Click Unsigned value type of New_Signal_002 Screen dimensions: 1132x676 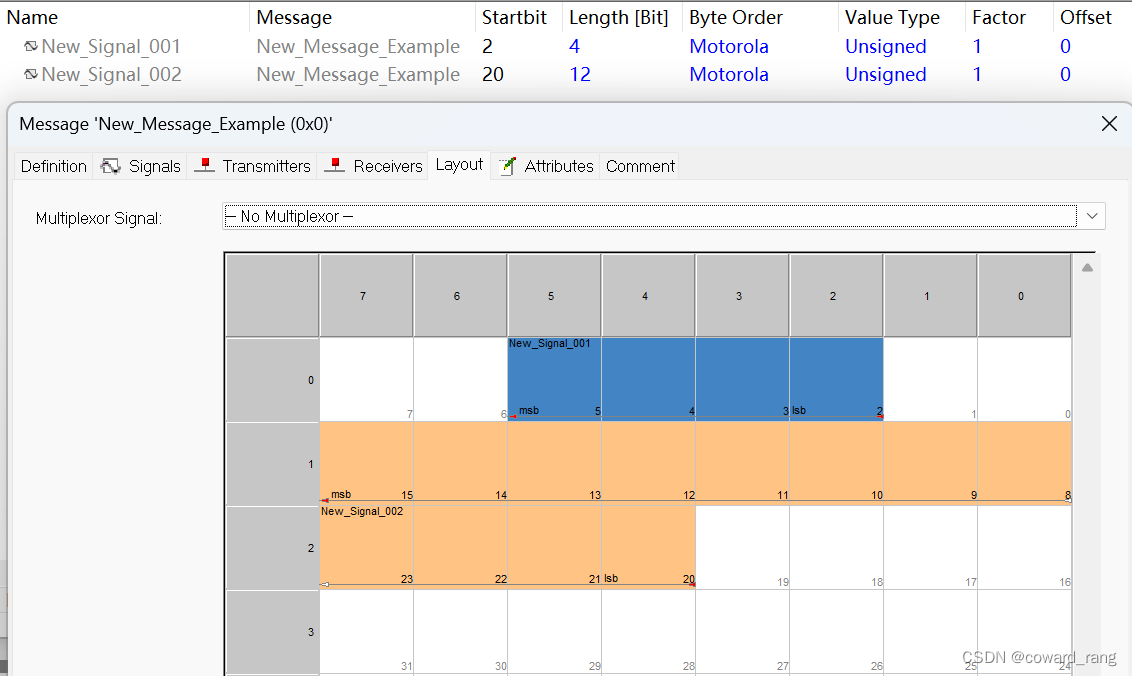(x=885, y=74)
